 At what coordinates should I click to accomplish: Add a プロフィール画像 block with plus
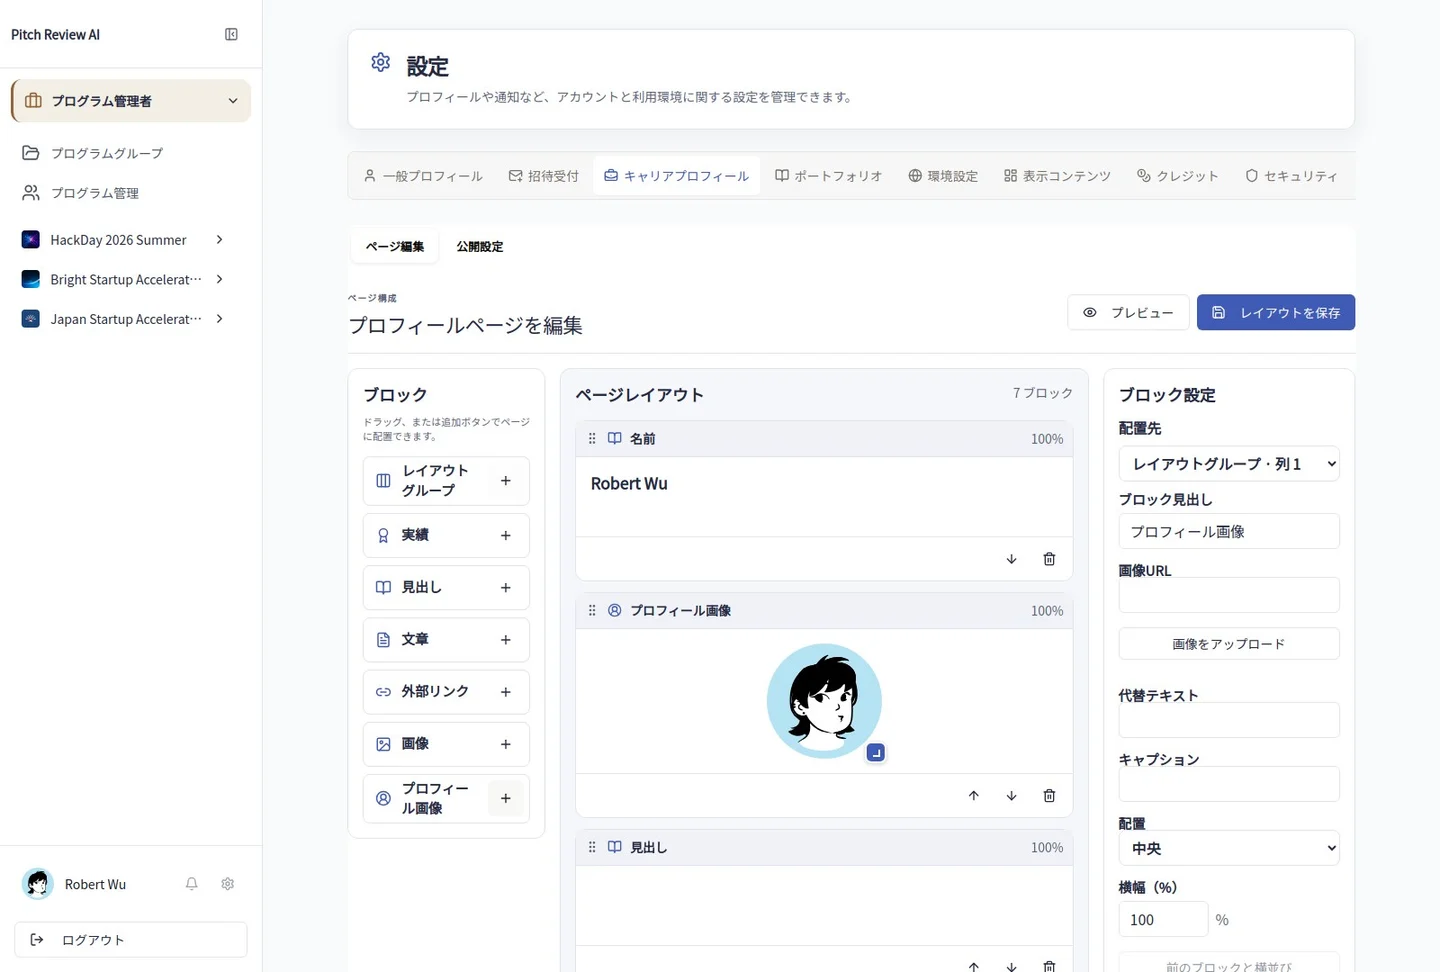point(506,798)
